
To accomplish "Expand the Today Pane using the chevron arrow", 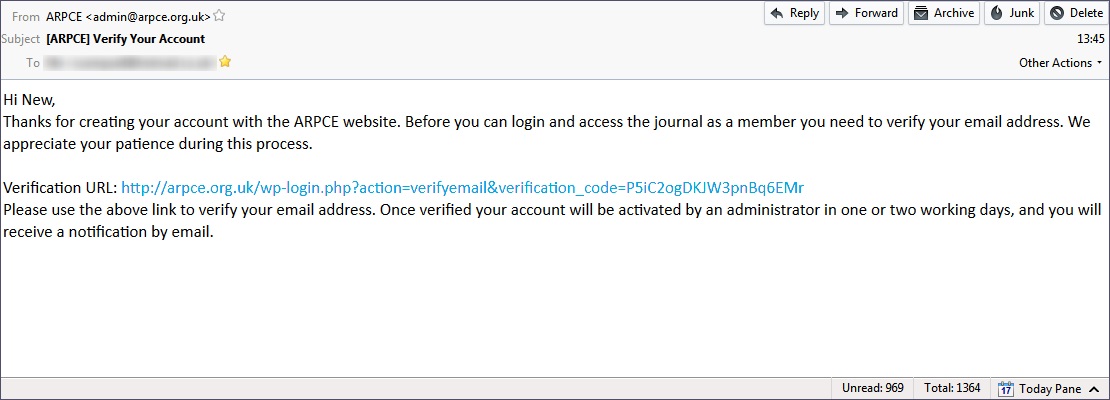I will pyautogui.click(x=1095, y=389).
